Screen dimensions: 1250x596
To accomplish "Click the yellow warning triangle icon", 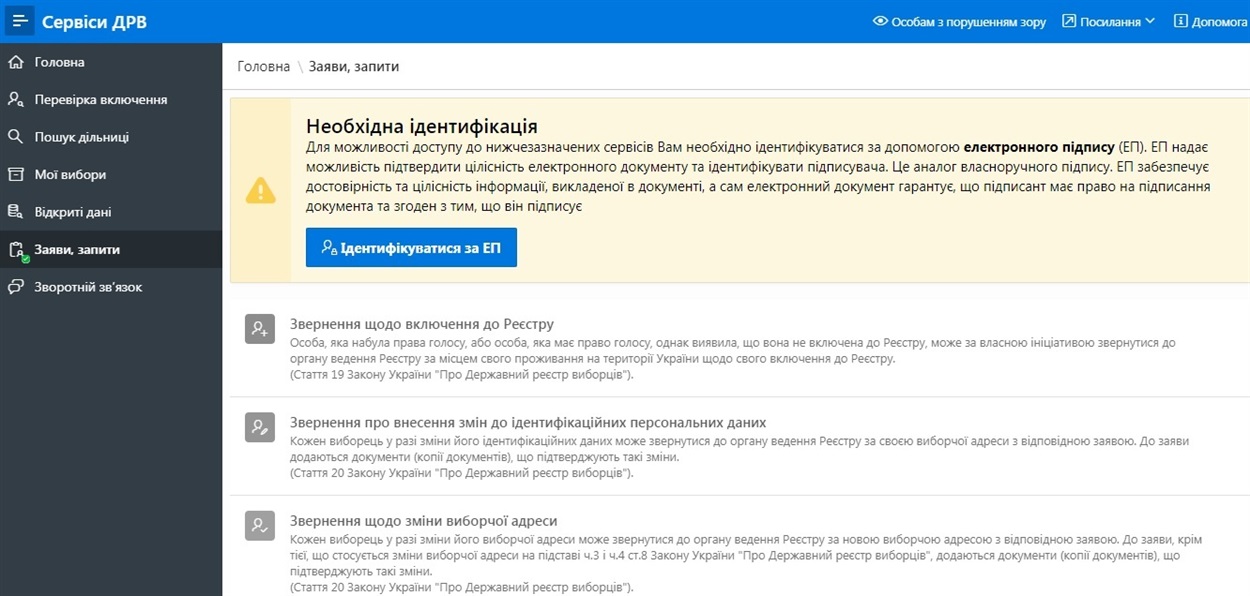I will click(x=260, y=190).
